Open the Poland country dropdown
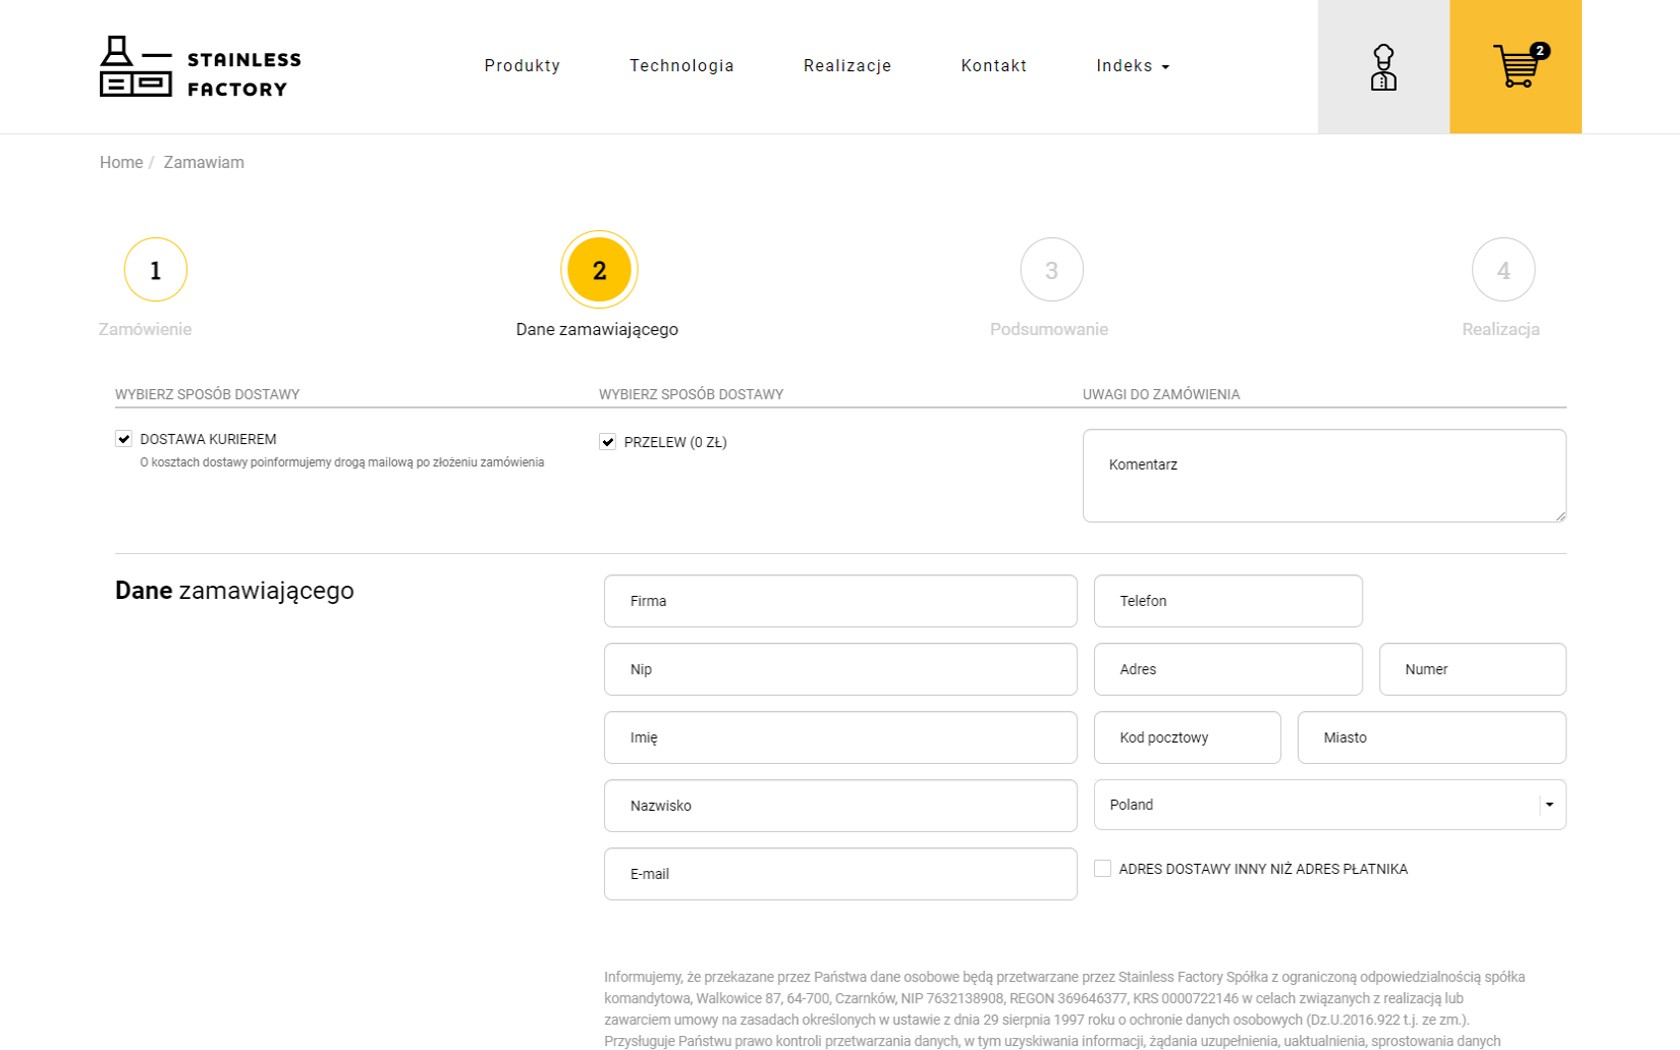 point(1315,805)
